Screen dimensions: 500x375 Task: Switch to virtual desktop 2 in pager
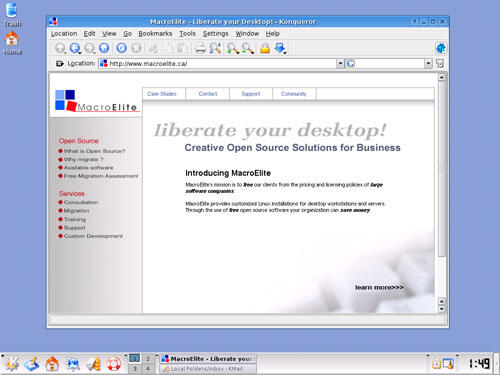pos(148,359)
